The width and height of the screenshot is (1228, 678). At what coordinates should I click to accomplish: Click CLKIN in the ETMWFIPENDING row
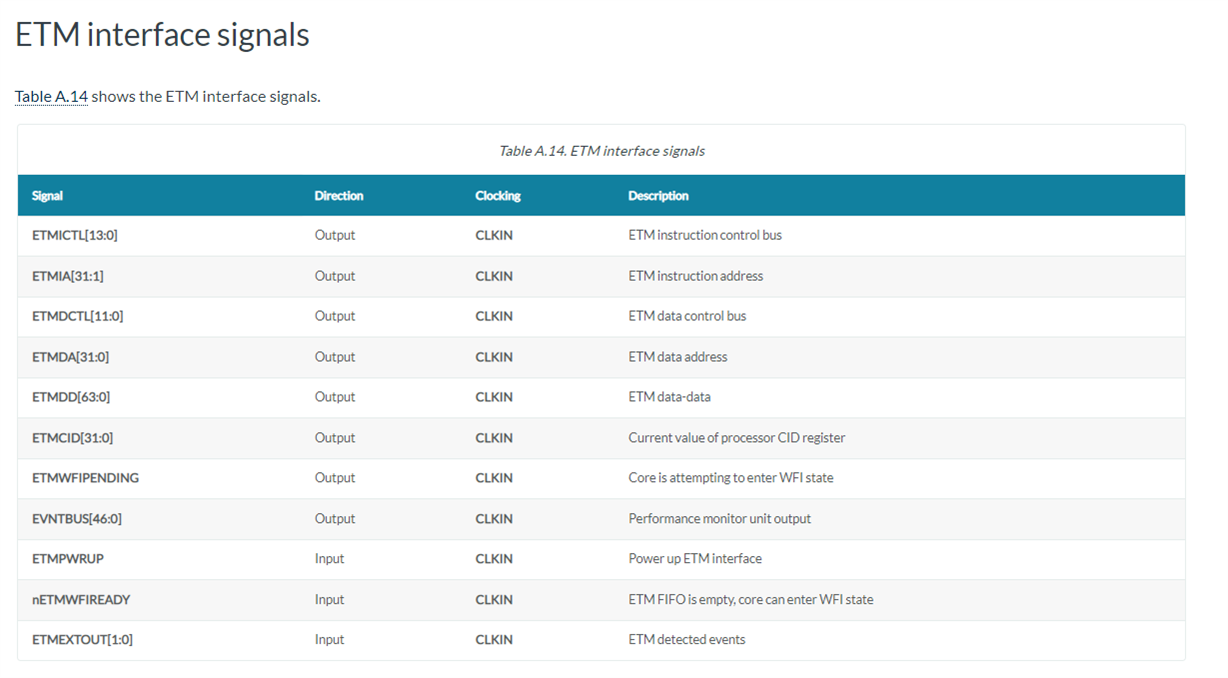tap(494, 478)
